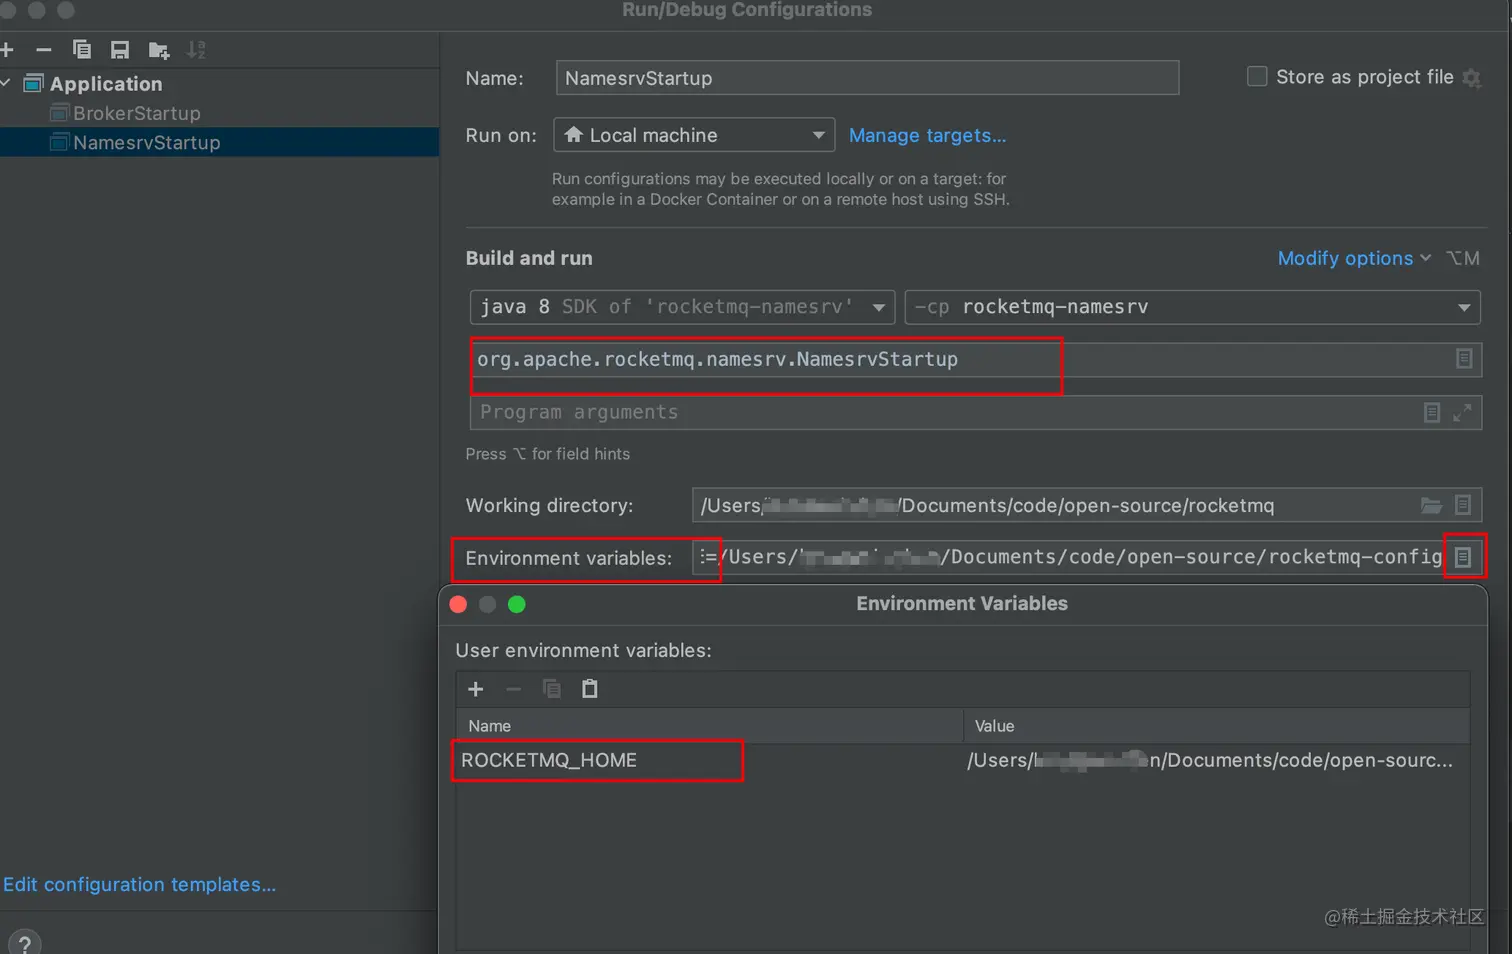Select the ROCKETMQ_HOME value cell
1512x954 pixels.
click(1216, 760)
